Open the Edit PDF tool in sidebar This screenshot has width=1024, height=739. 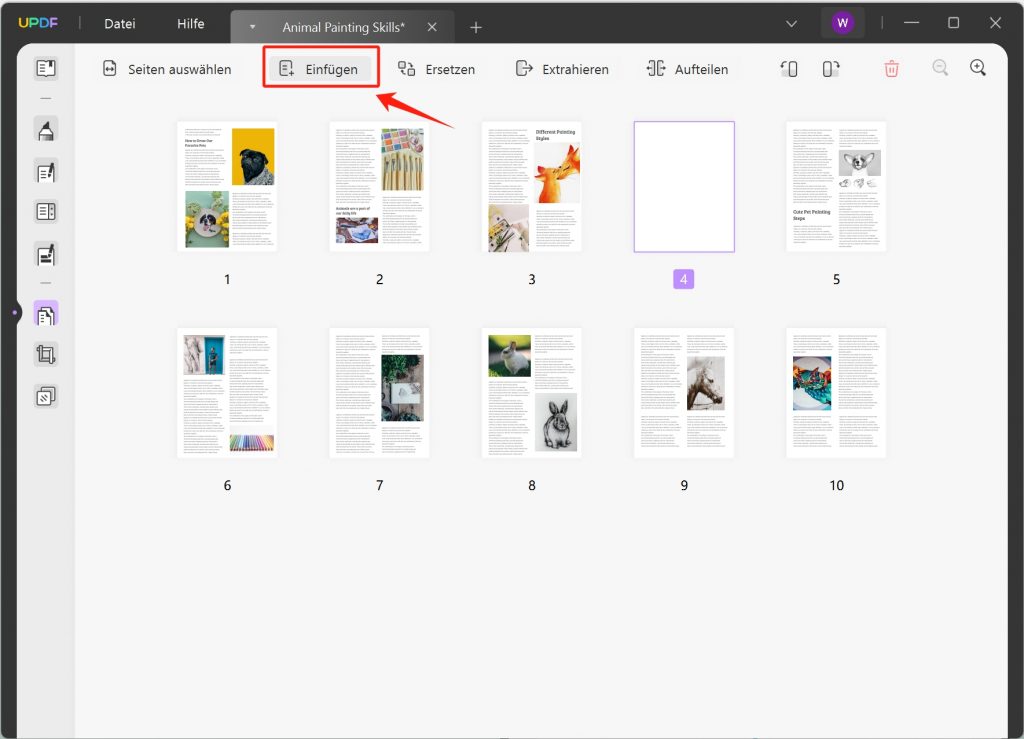point(46,172)
